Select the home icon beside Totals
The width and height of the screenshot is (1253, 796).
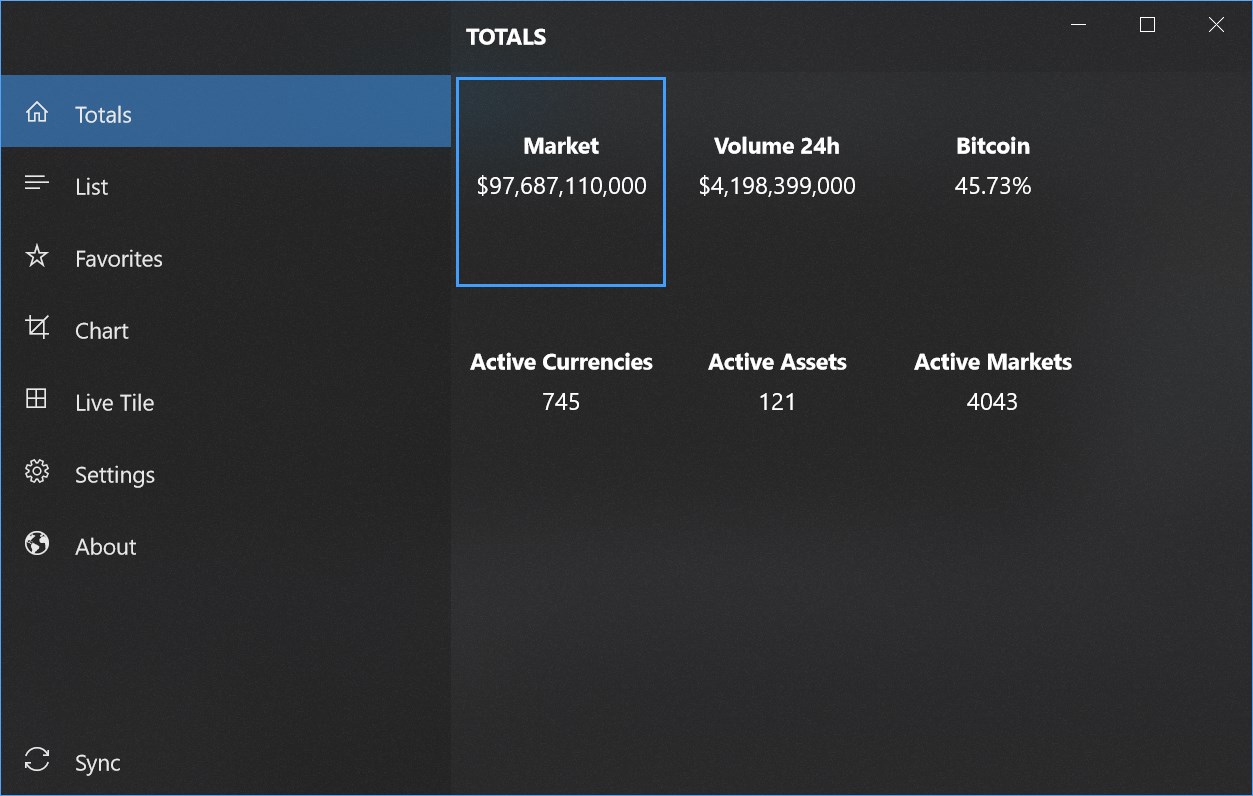(x=37, y=113)
